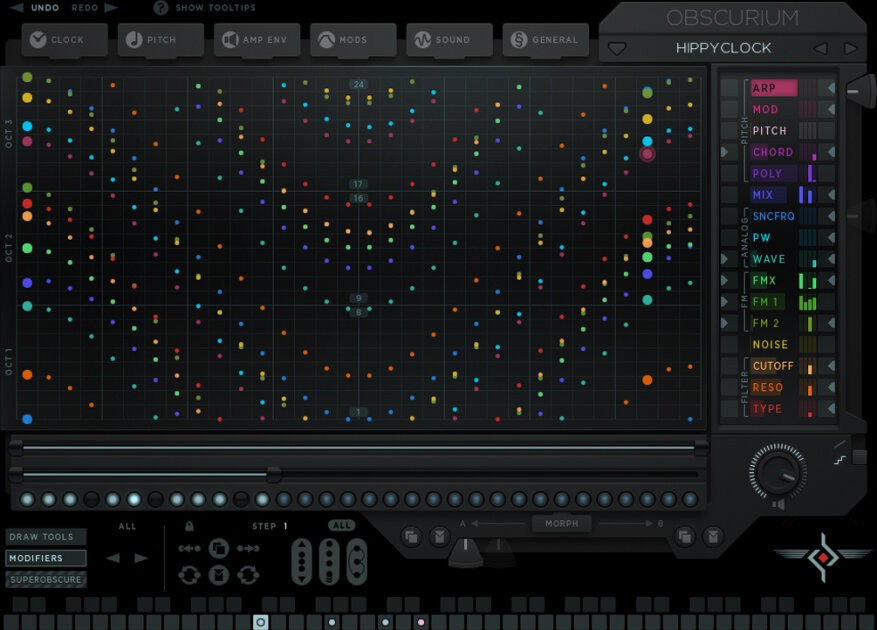This screenshot has width=877, height=630.
Task: Select the ARP parameter label
Action: tap(773, 88)
